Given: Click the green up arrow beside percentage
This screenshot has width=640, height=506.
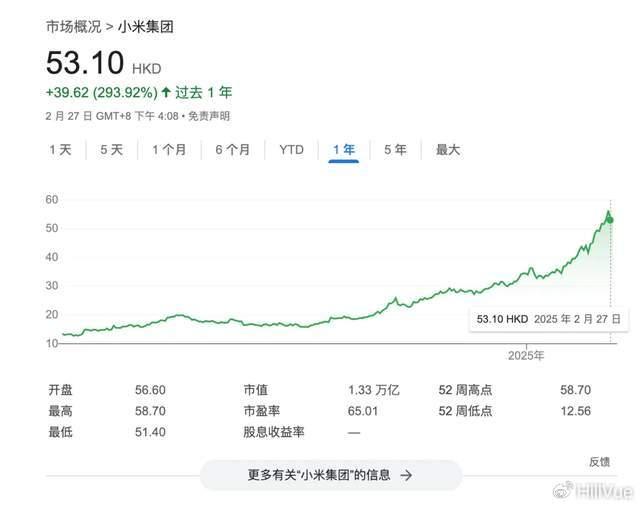Looking at the screenshot, I should [x=166, y=92].
